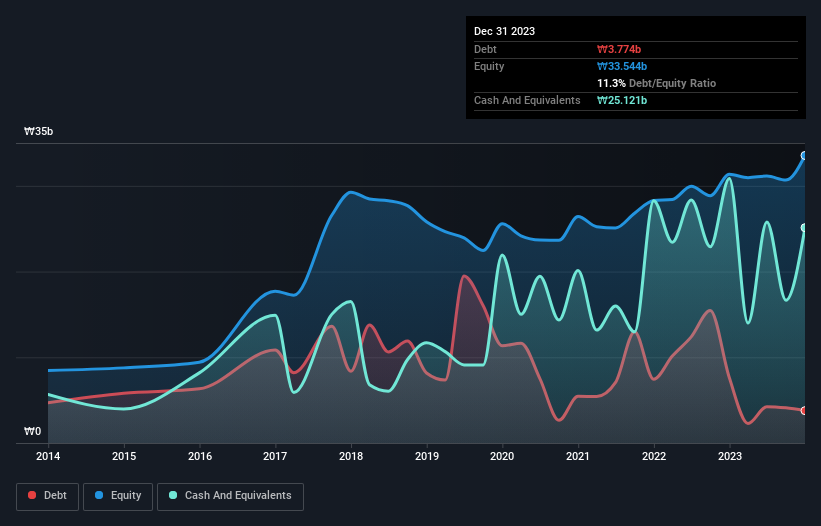Click the ₩3.774b debt value
The height and width of the screenshot is (526, 821).
619,49
